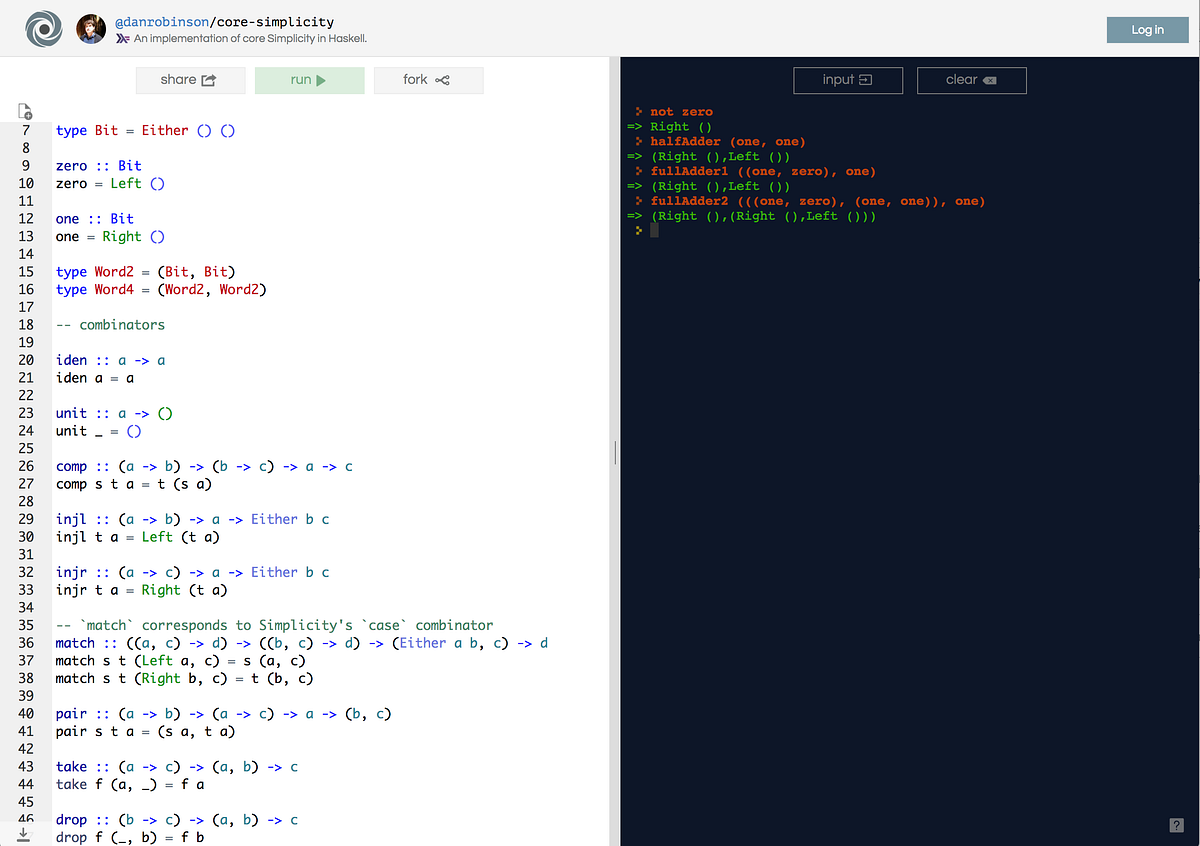1200x846 pixels.
Task: Click the editor-console divider handle
Action: (x=615, y=453)
